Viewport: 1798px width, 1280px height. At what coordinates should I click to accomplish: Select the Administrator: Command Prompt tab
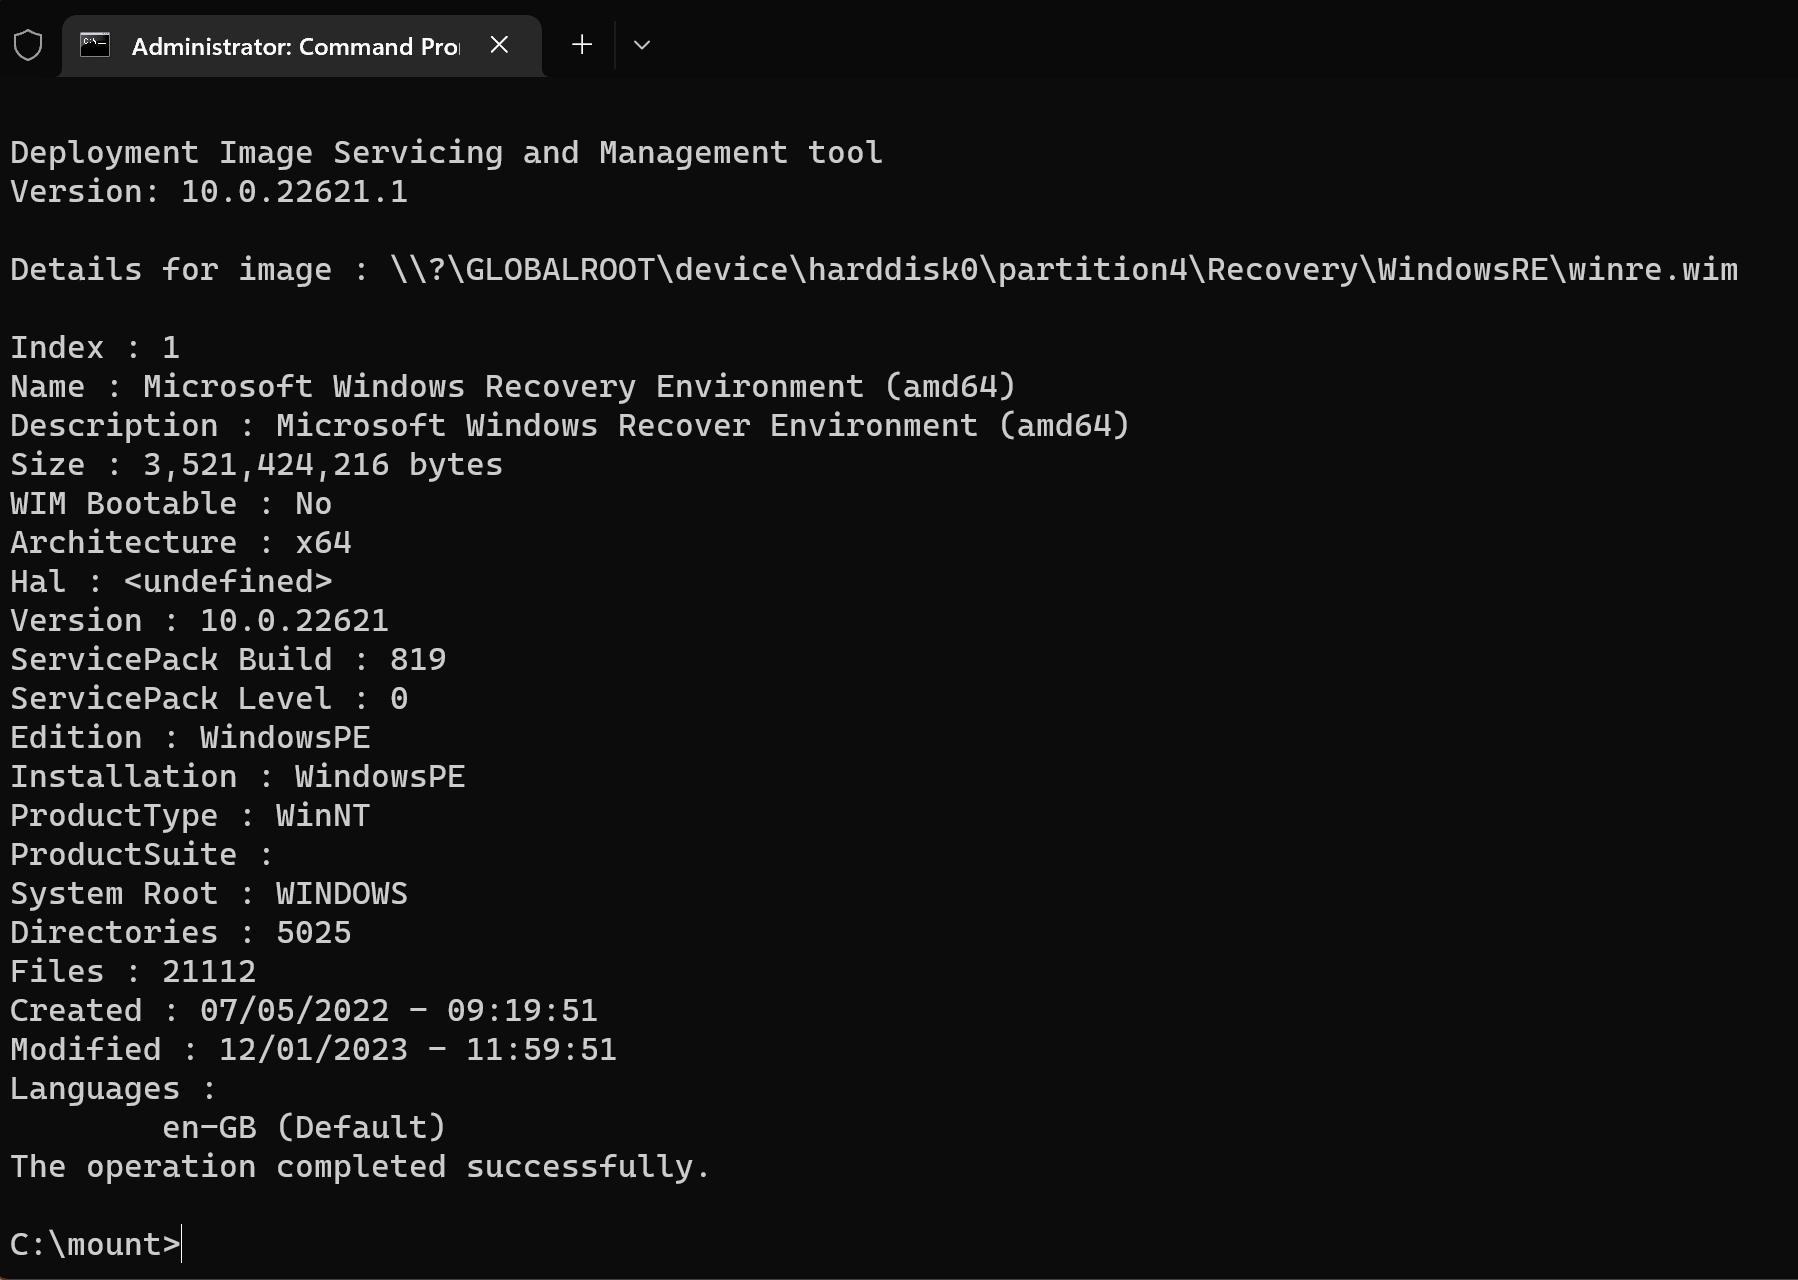302,46
